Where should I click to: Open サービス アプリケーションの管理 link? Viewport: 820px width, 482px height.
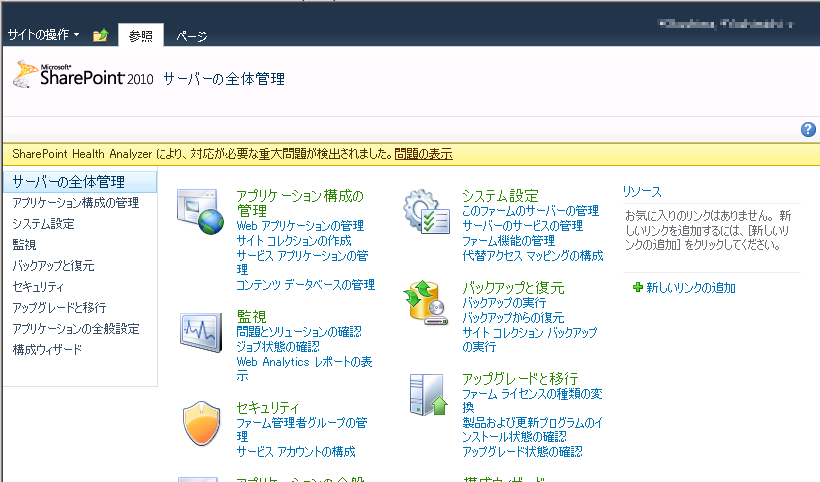point(302,262)
